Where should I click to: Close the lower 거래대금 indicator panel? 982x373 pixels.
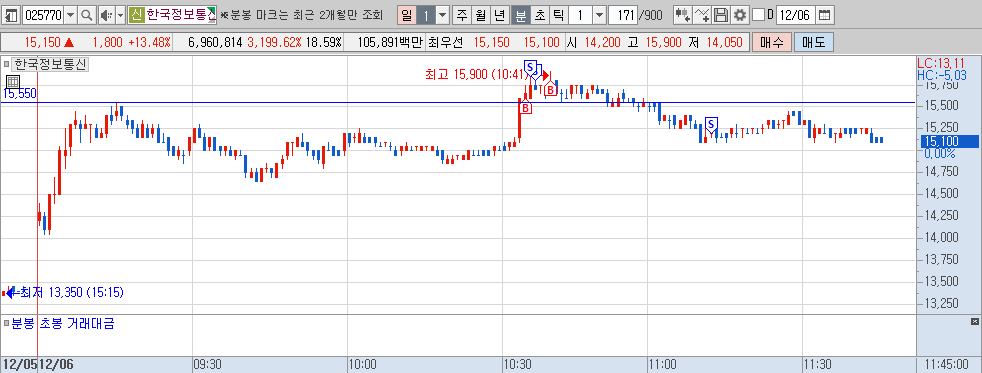[x=974, y=322]
